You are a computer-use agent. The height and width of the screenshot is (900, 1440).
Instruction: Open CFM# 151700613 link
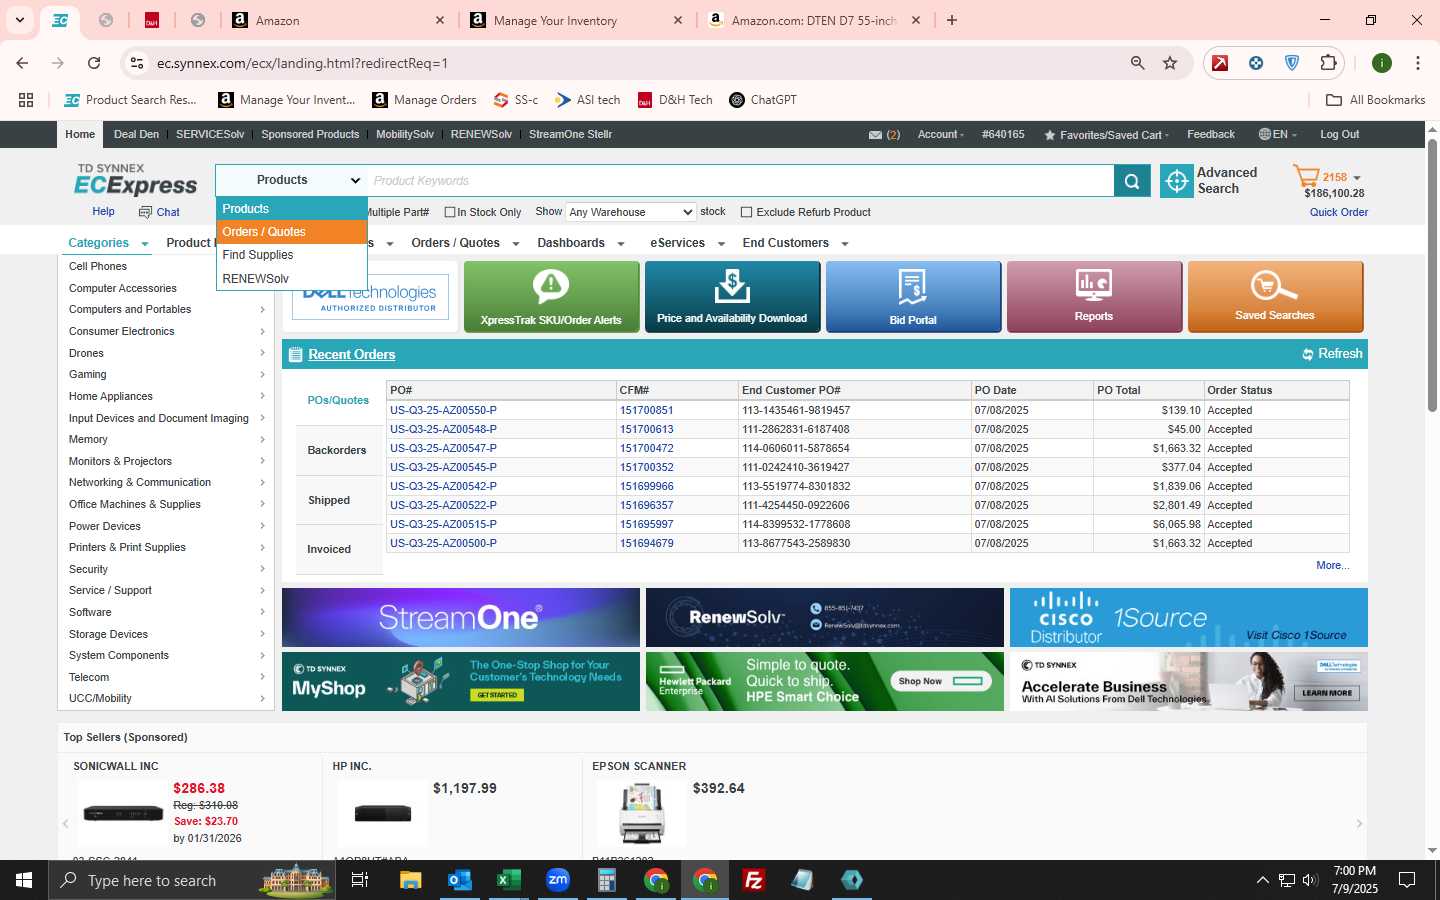[x=646, y=430]
